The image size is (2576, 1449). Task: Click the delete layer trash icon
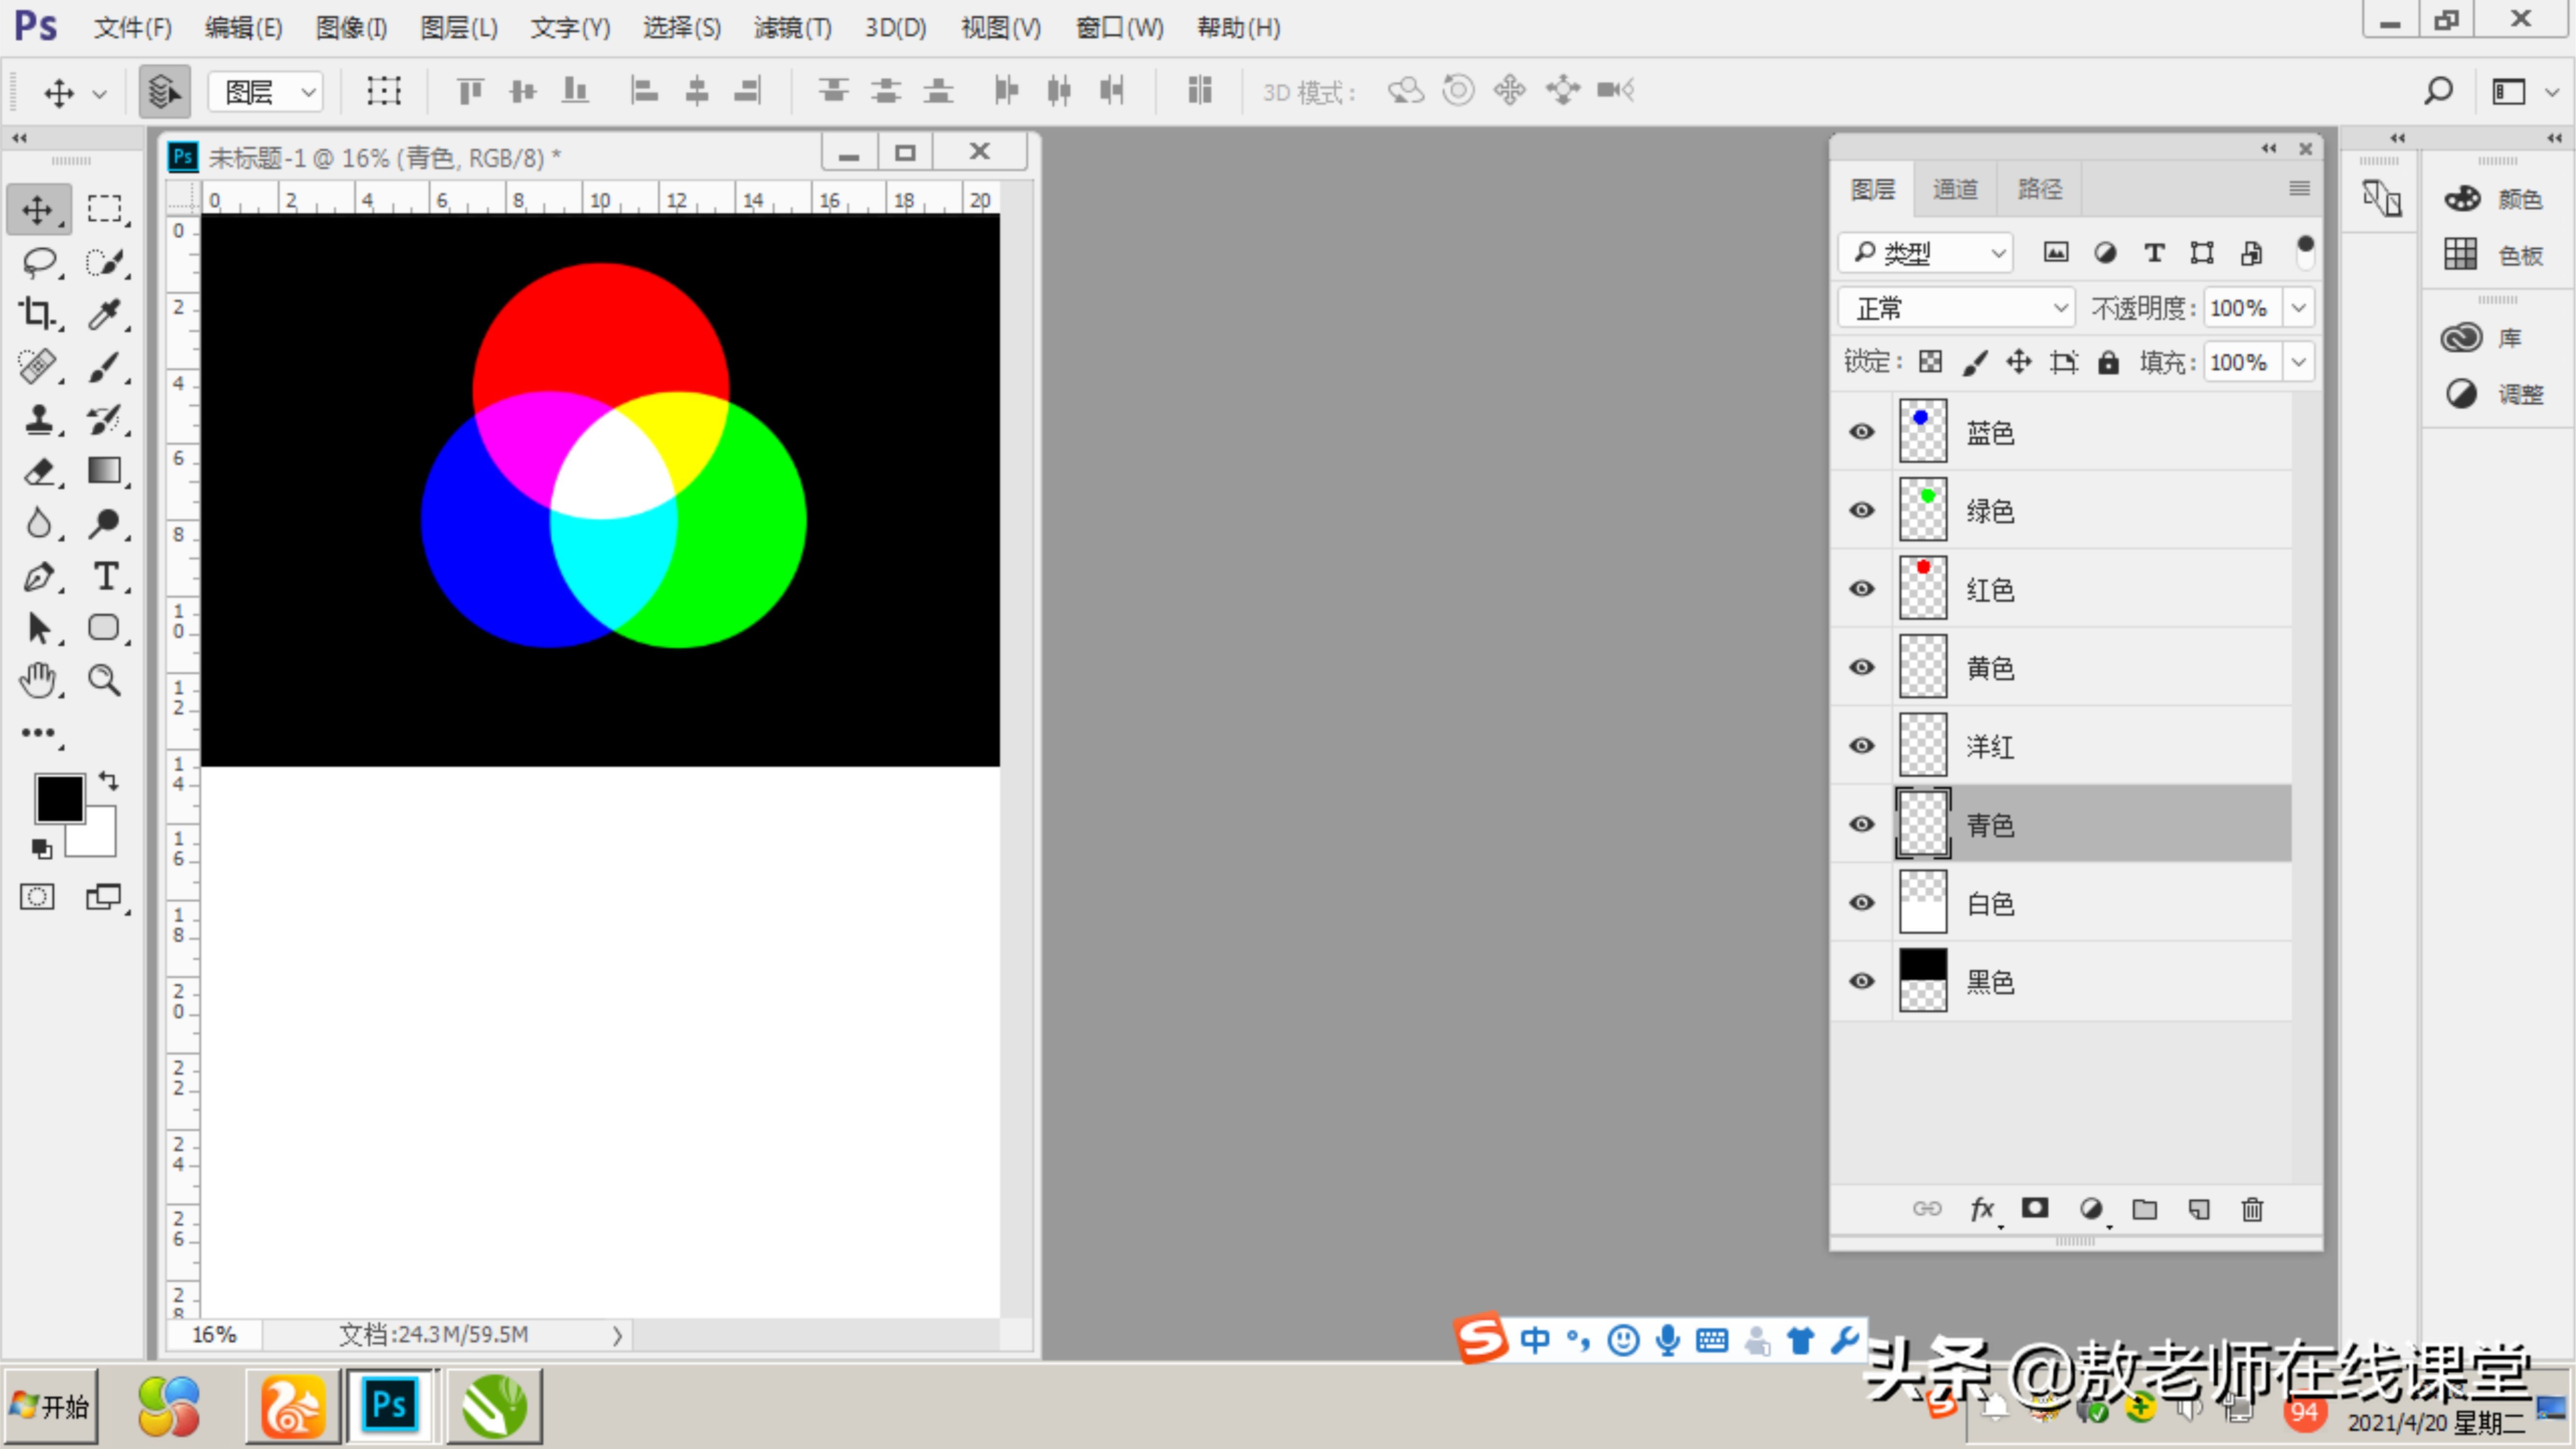tap(2252, 1209)
